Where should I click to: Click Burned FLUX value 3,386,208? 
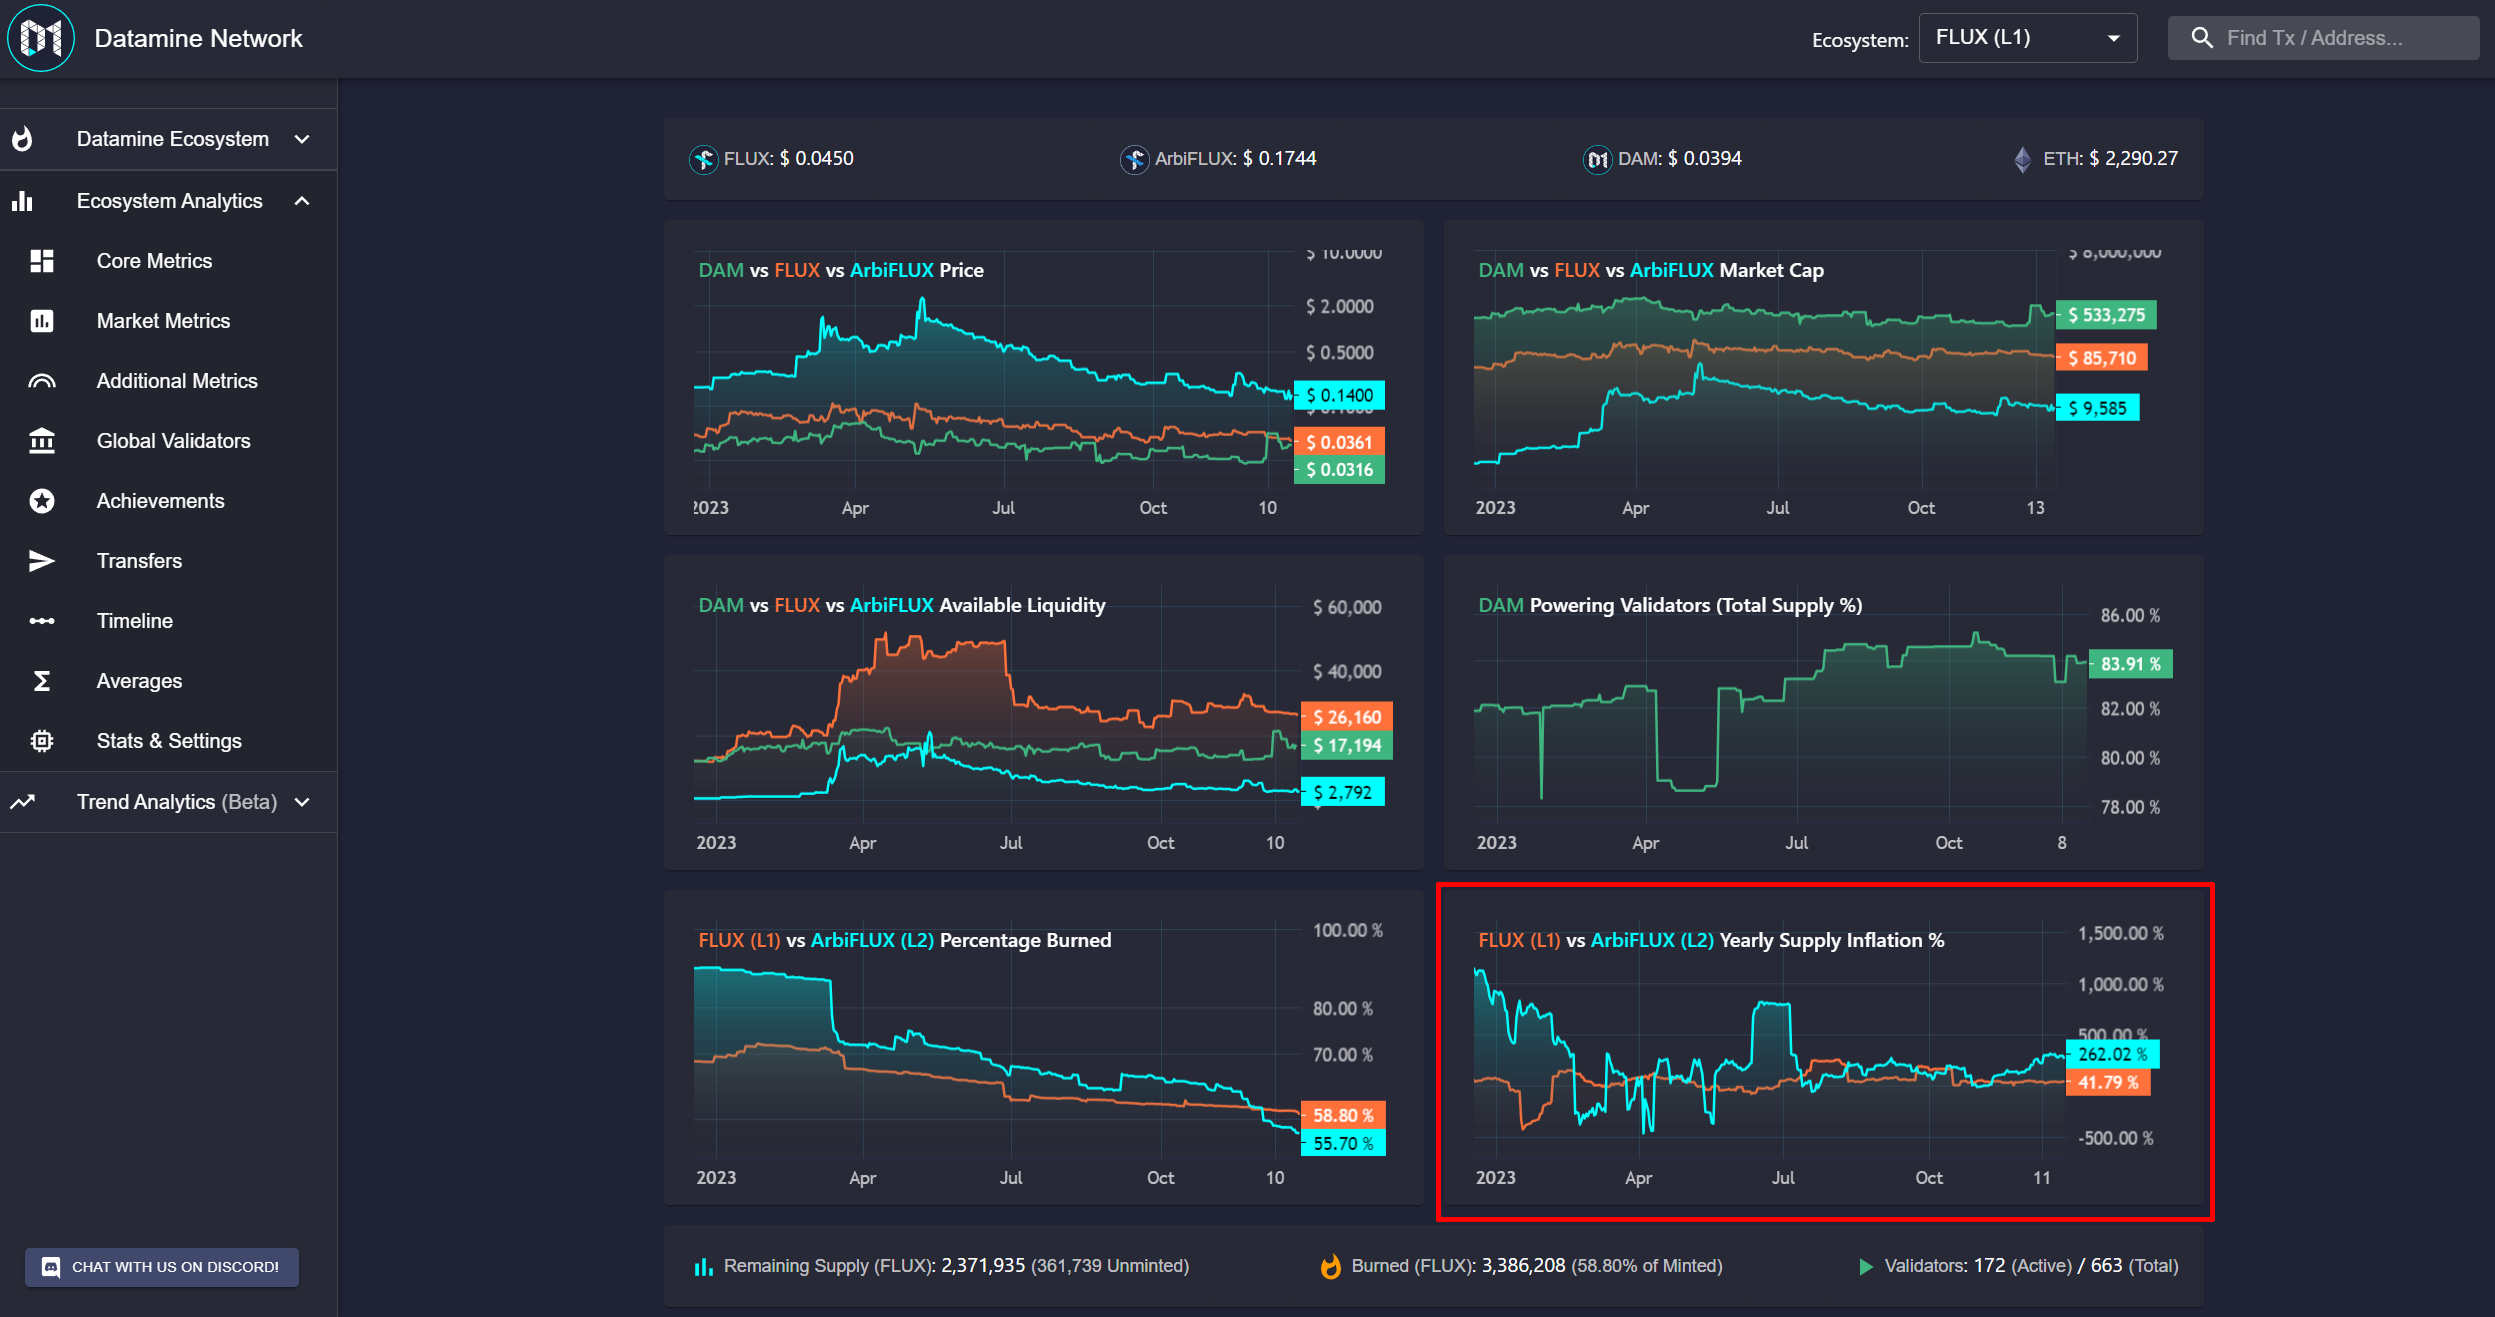pos(1523,1266)
